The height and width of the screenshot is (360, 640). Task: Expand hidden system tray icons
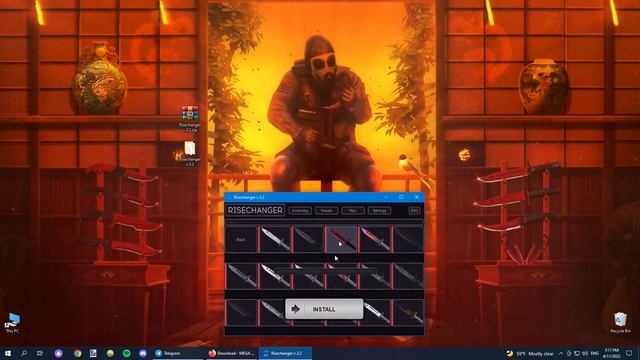click(561, 353)
